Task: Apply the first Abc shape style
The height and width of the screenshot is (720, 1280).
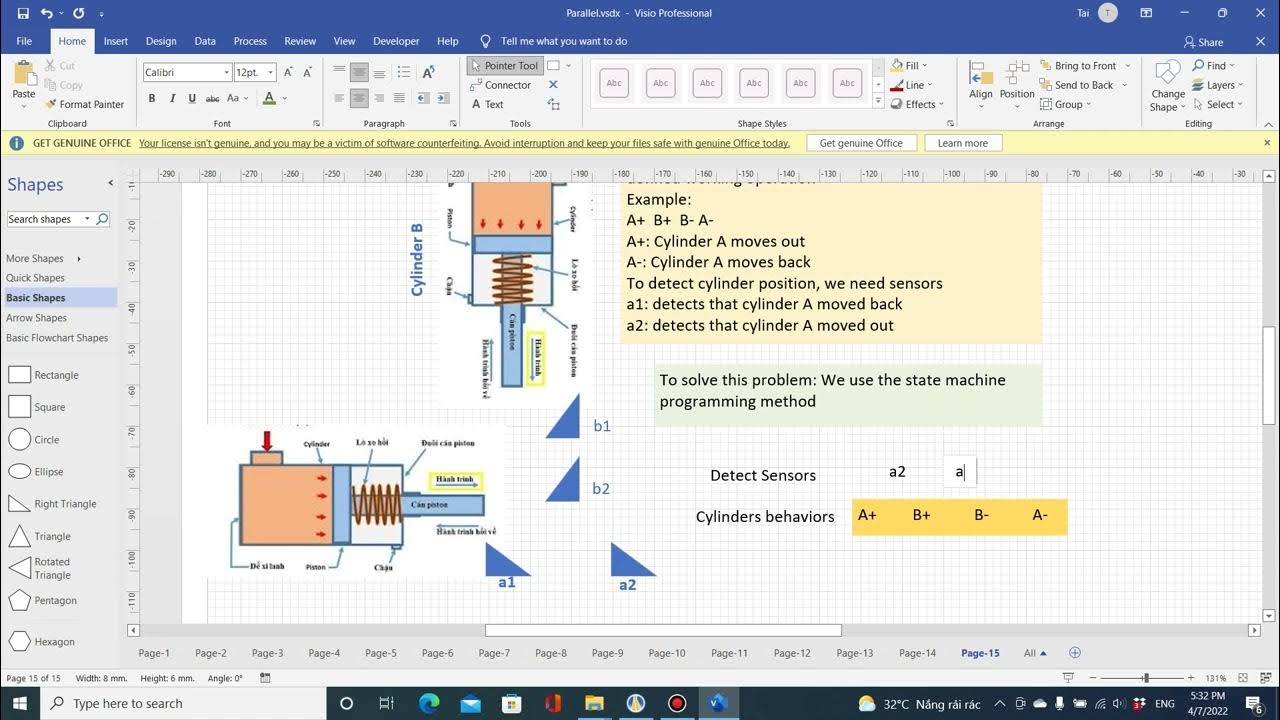Action: tap(614, 83)
